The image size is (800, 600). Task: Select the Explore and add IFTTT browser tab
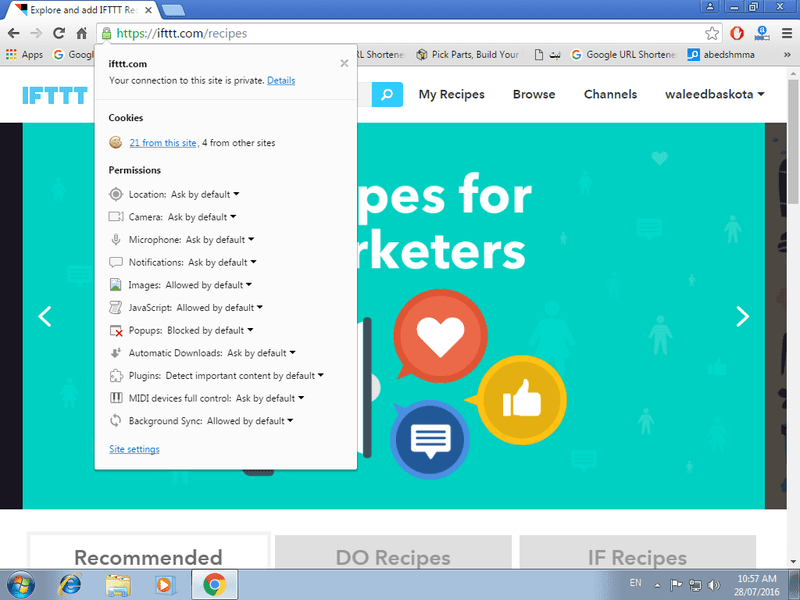click(84, 10)
